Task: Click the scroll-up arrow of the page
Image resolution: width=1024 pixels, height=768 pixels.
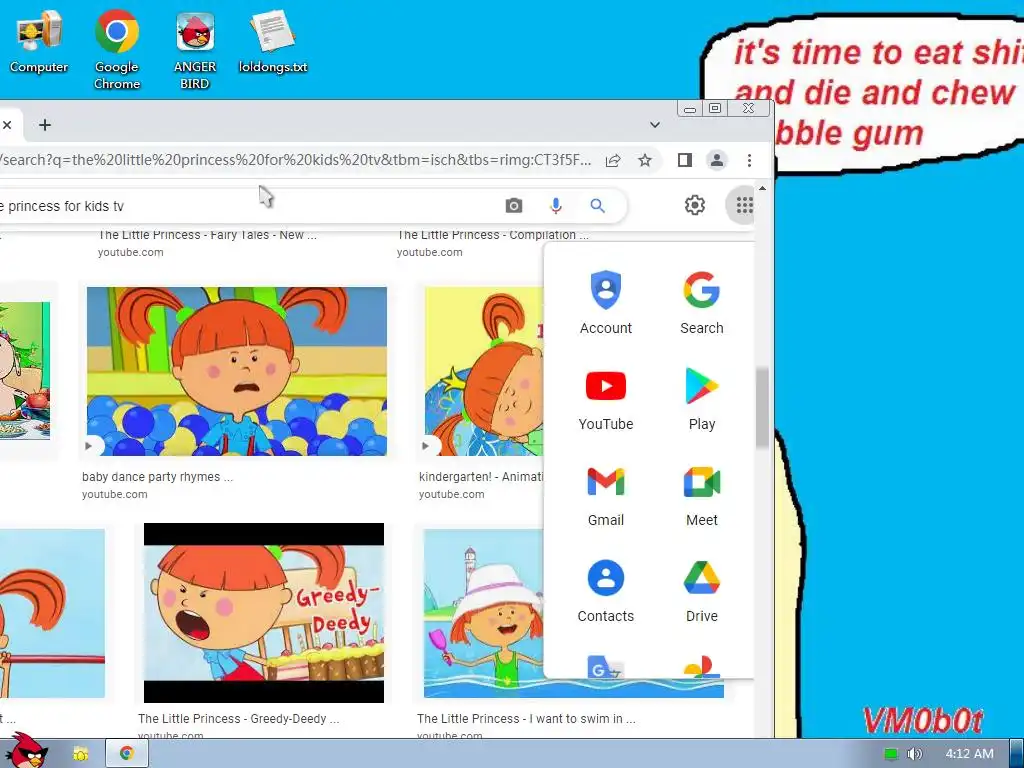Action: coord(762,189)
